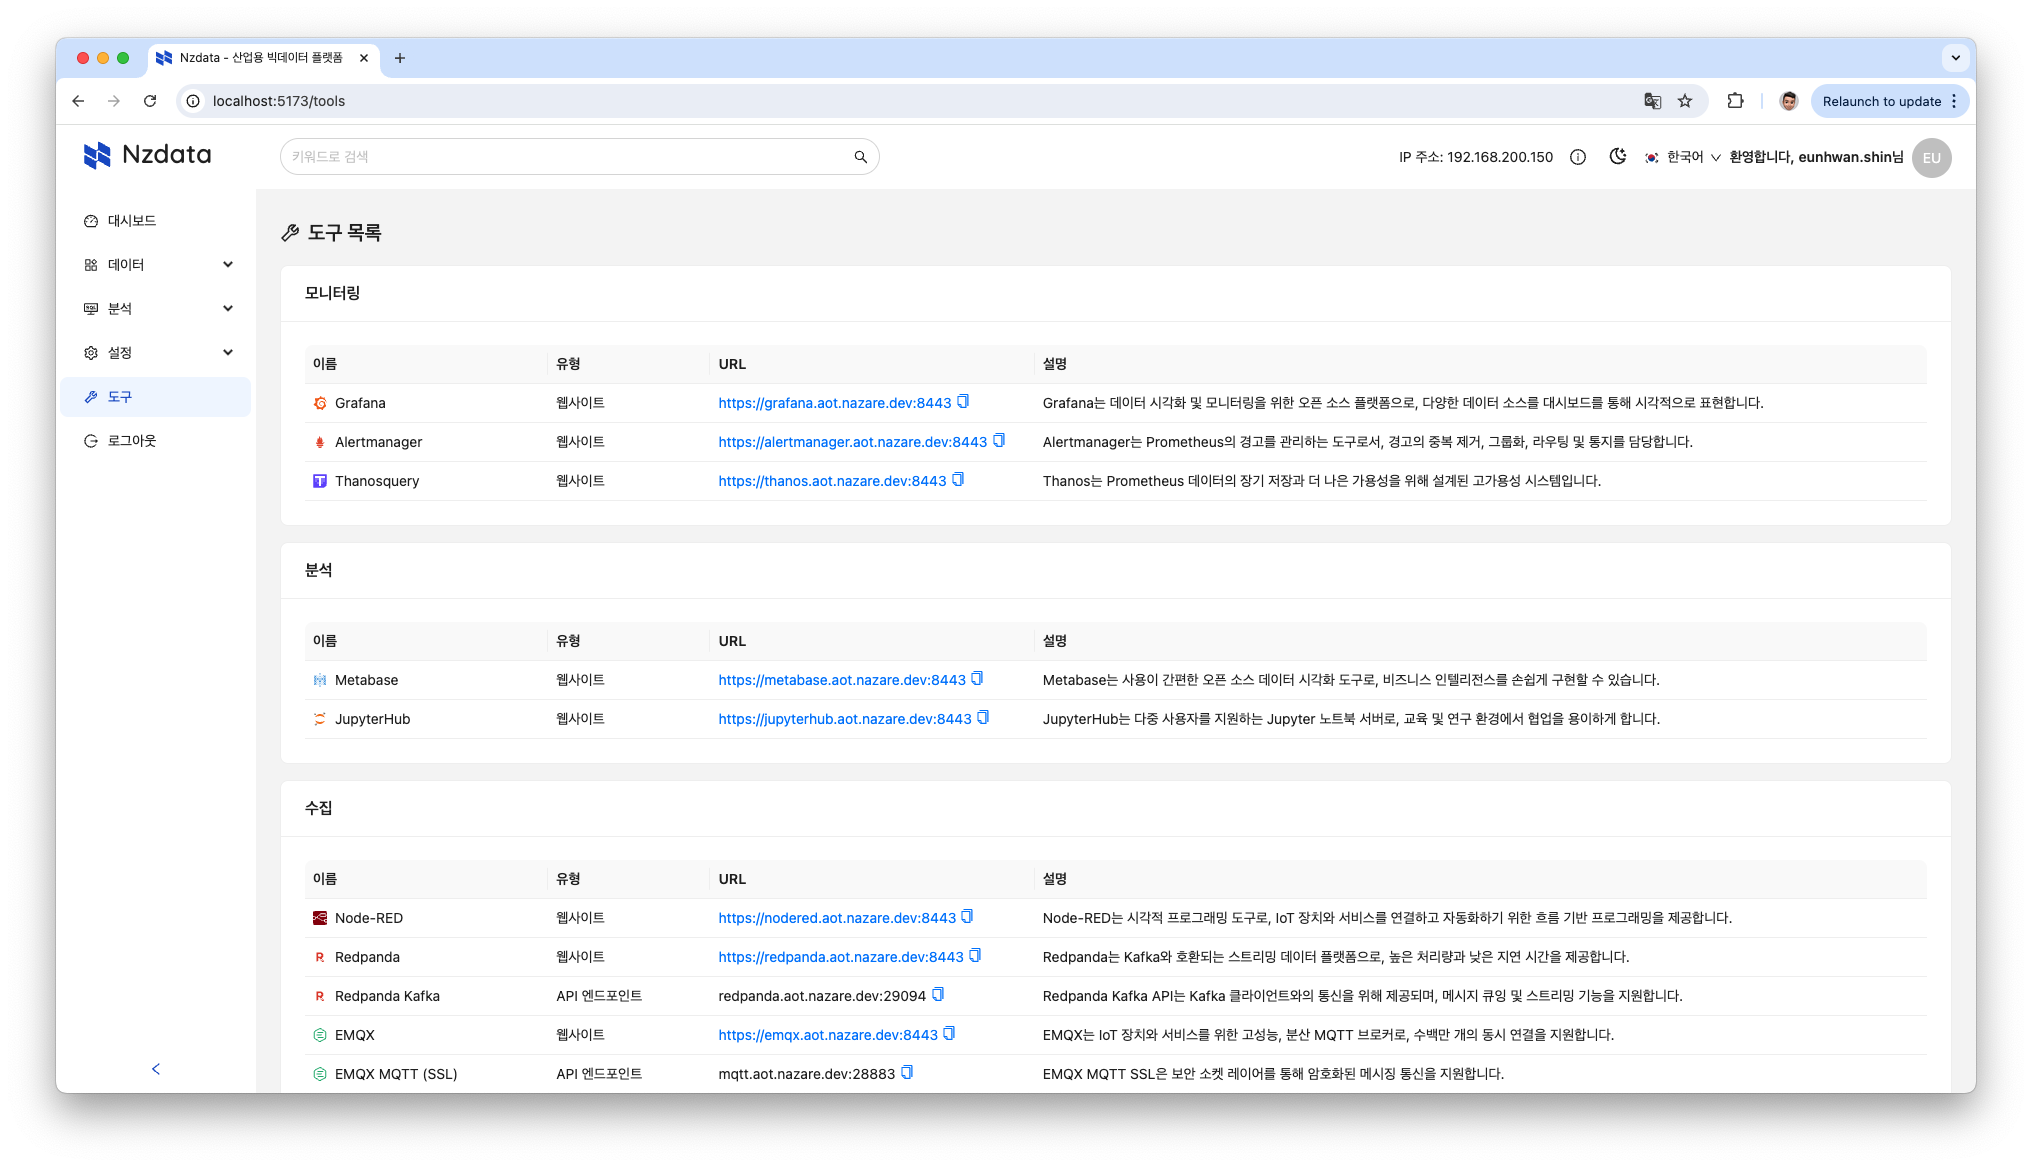Close the Nzdata browser tab
Image resolution: width=2032 pixels, height=1167 pixels.
(x=364, y=58)
